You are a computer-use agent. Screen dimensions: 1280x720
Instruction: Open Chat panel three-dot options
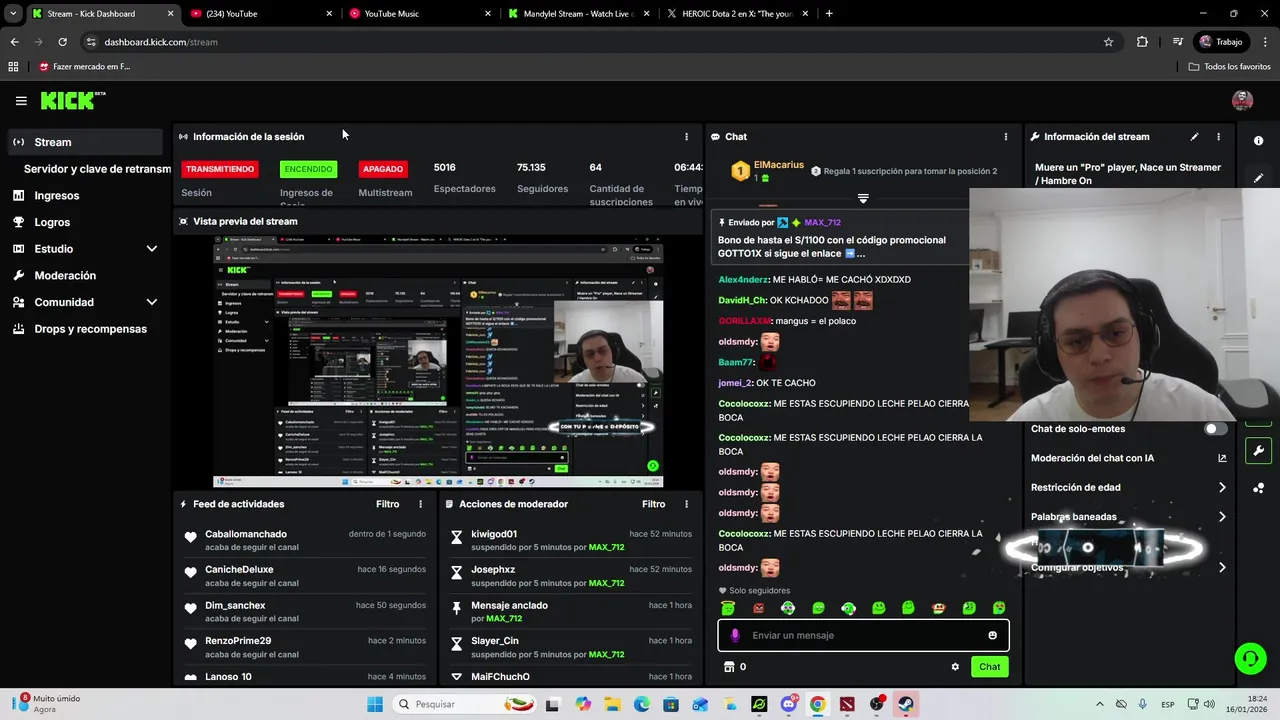pyautogui.click(x=1006, y=137)
